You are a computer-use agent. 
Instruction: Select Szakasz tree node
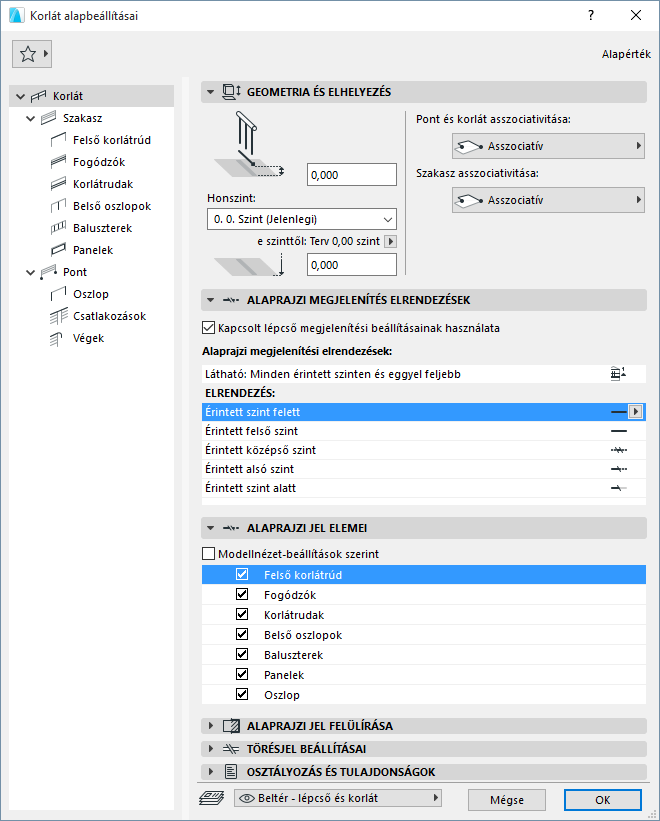[82, 118]
